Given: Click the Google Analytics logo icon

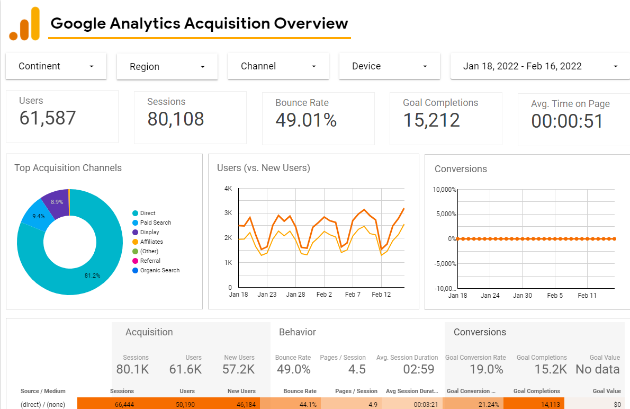Looking at the screenshot, I should [x=25, y=24].
